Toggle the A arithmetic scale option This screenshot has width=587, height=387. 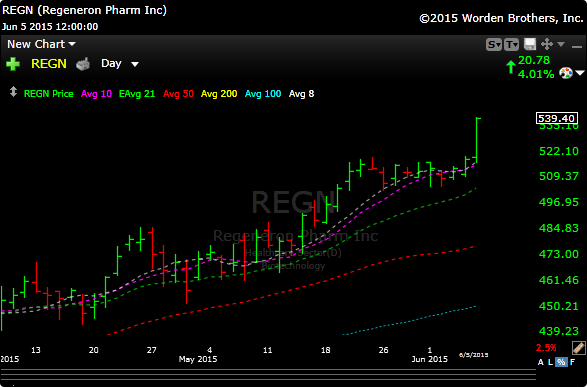[x=541, y=362]
